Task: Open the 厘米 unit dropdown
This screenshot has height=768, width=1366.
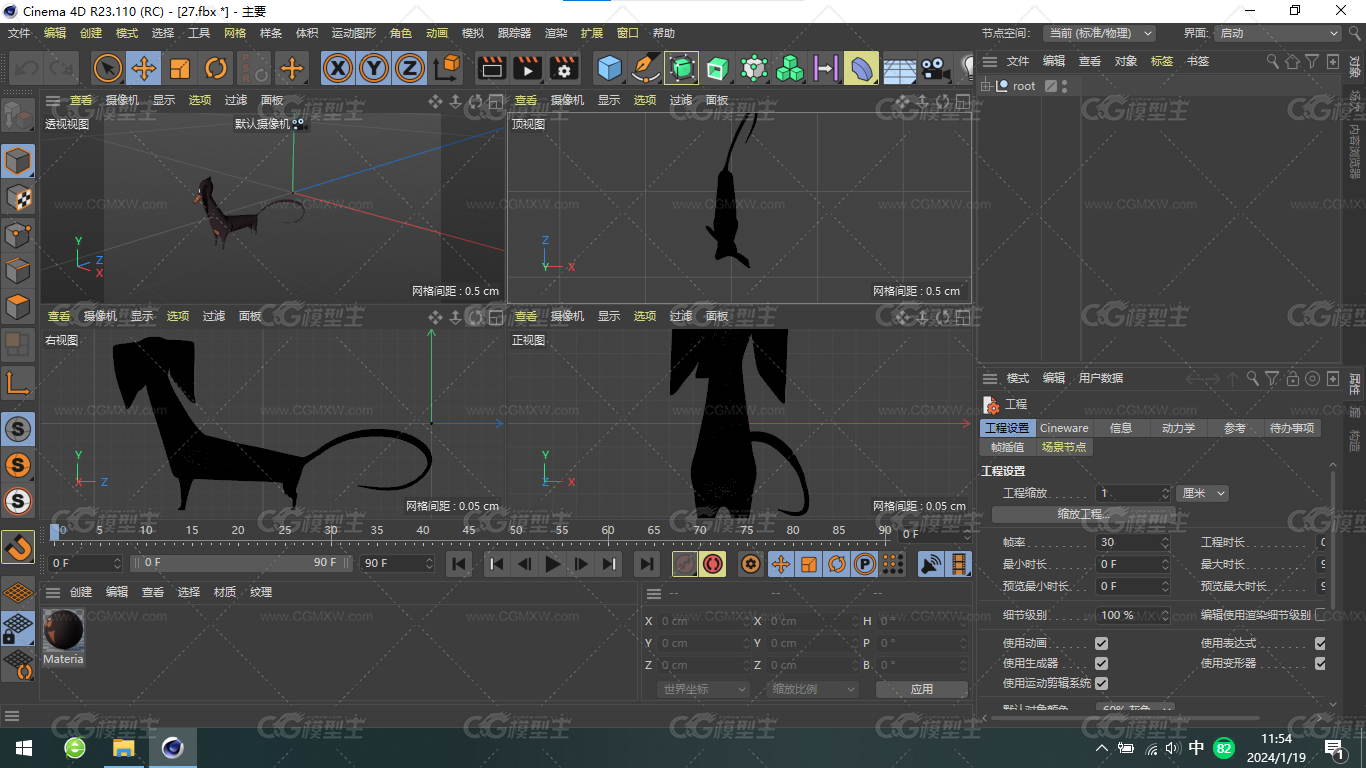Action: [x=1202, y=493]
